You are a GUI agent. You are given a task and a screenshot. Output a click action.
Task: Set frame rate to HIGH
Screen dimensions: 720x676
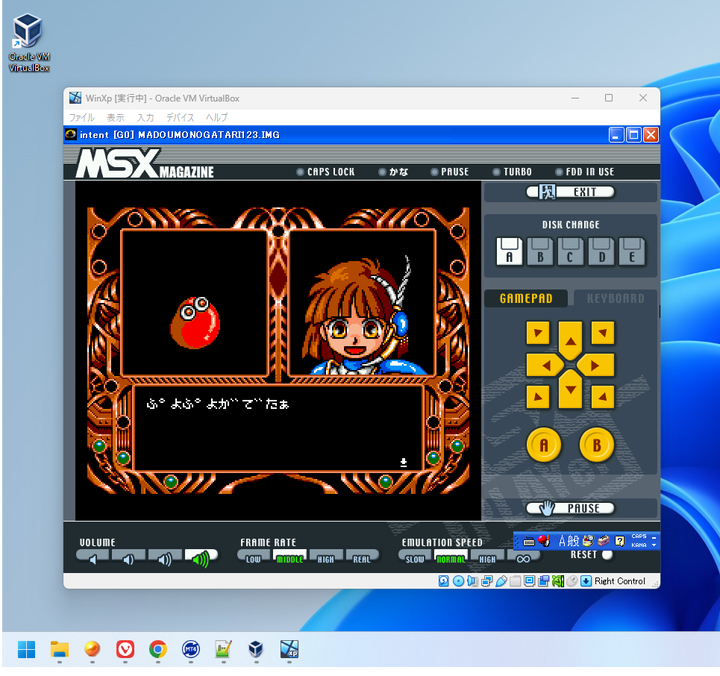(326, 557)
